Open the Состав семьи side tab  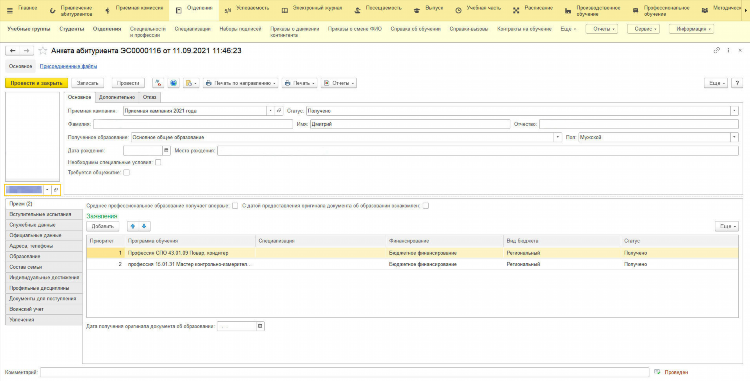point(44,267)
